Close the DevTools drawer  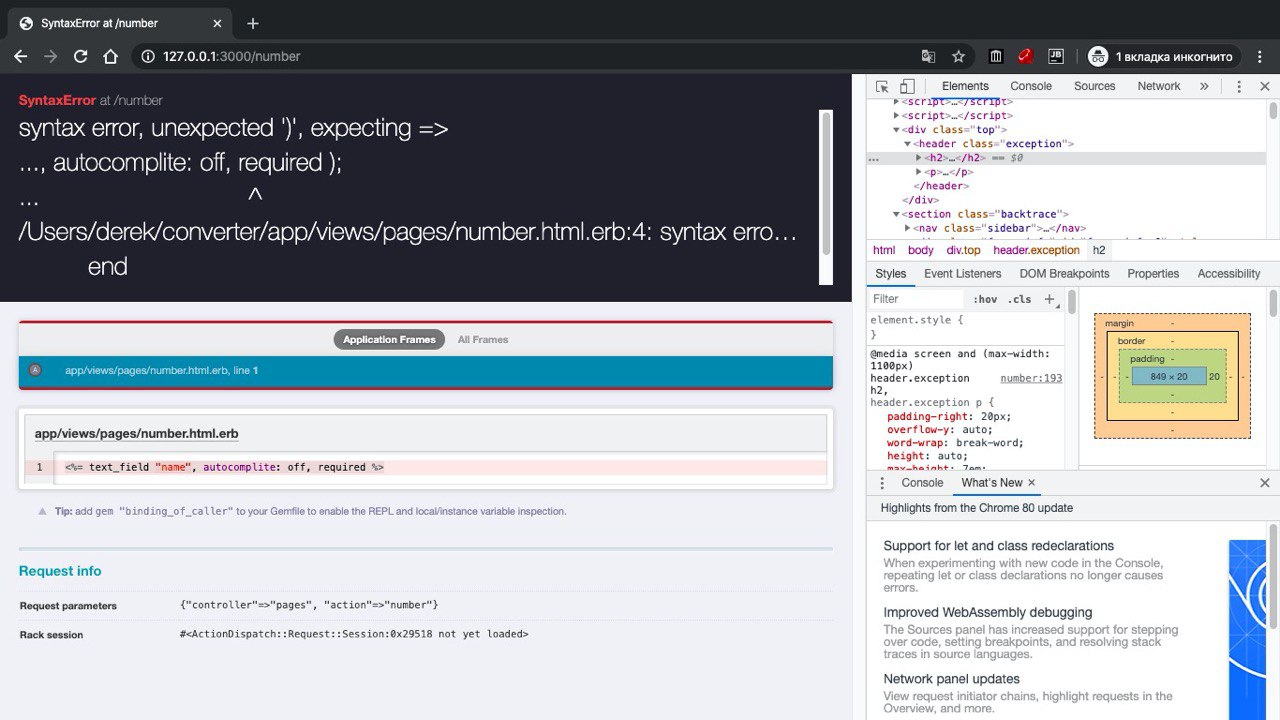click(x=1265, y=483)
